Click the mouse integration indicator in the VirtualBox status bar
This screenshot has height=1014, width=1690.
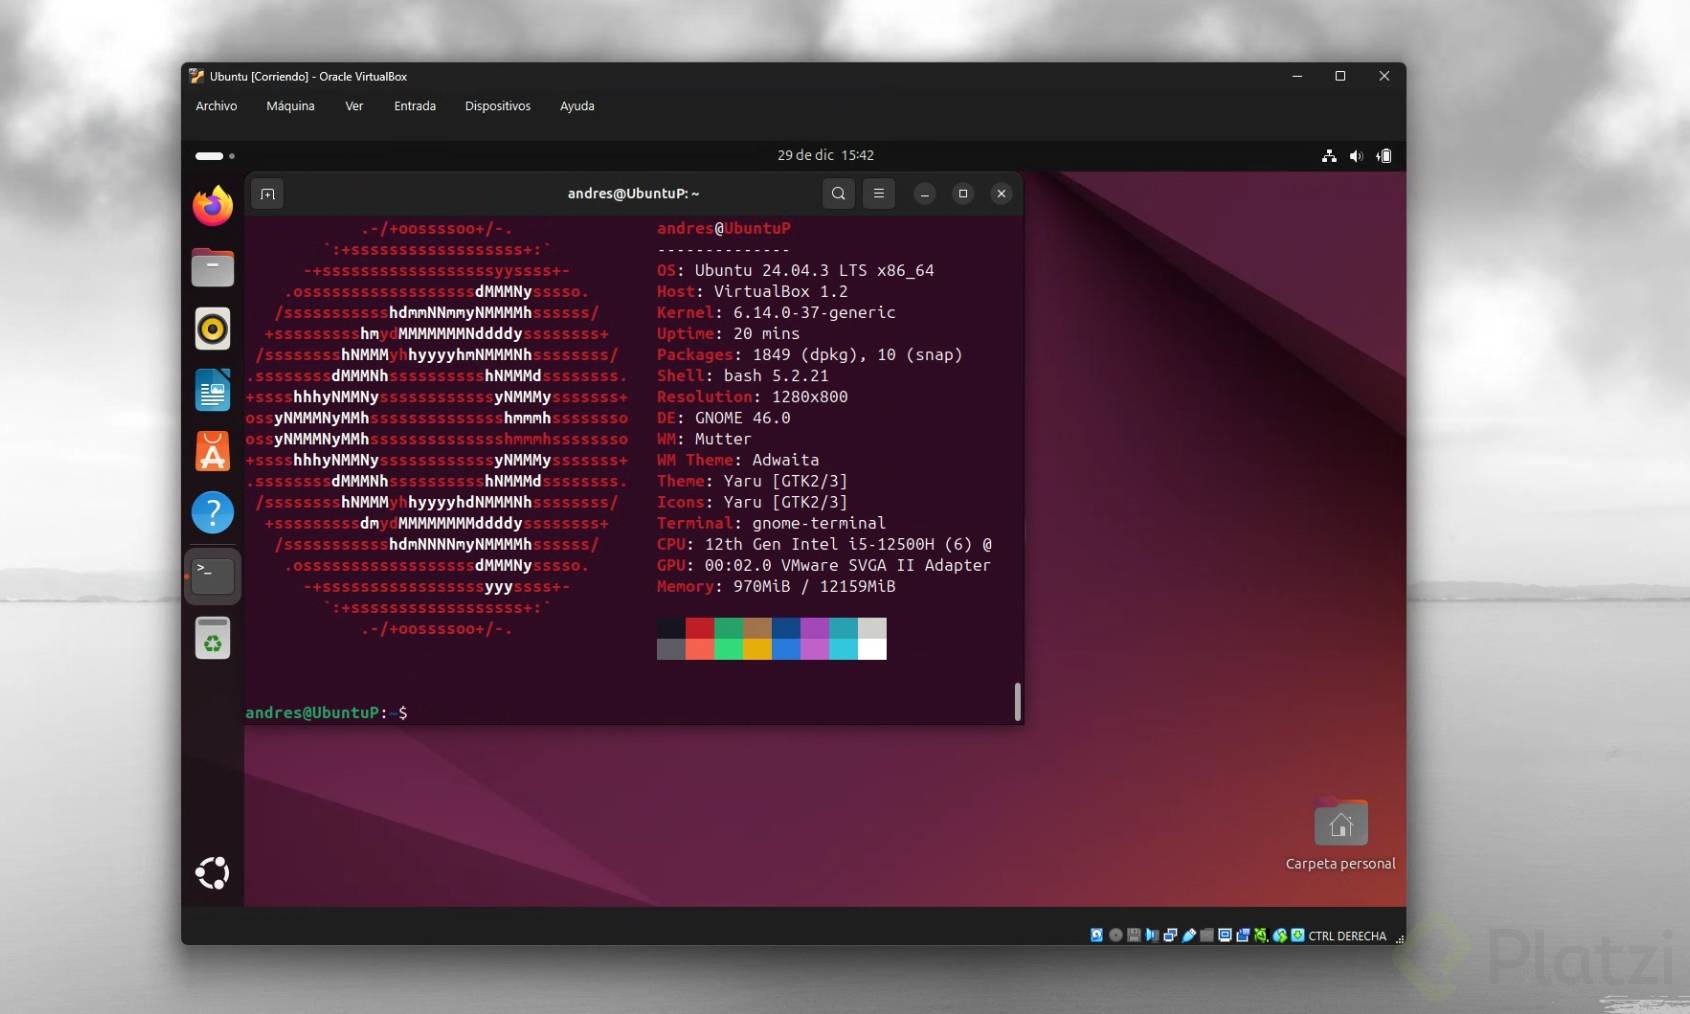[1279, 936]
